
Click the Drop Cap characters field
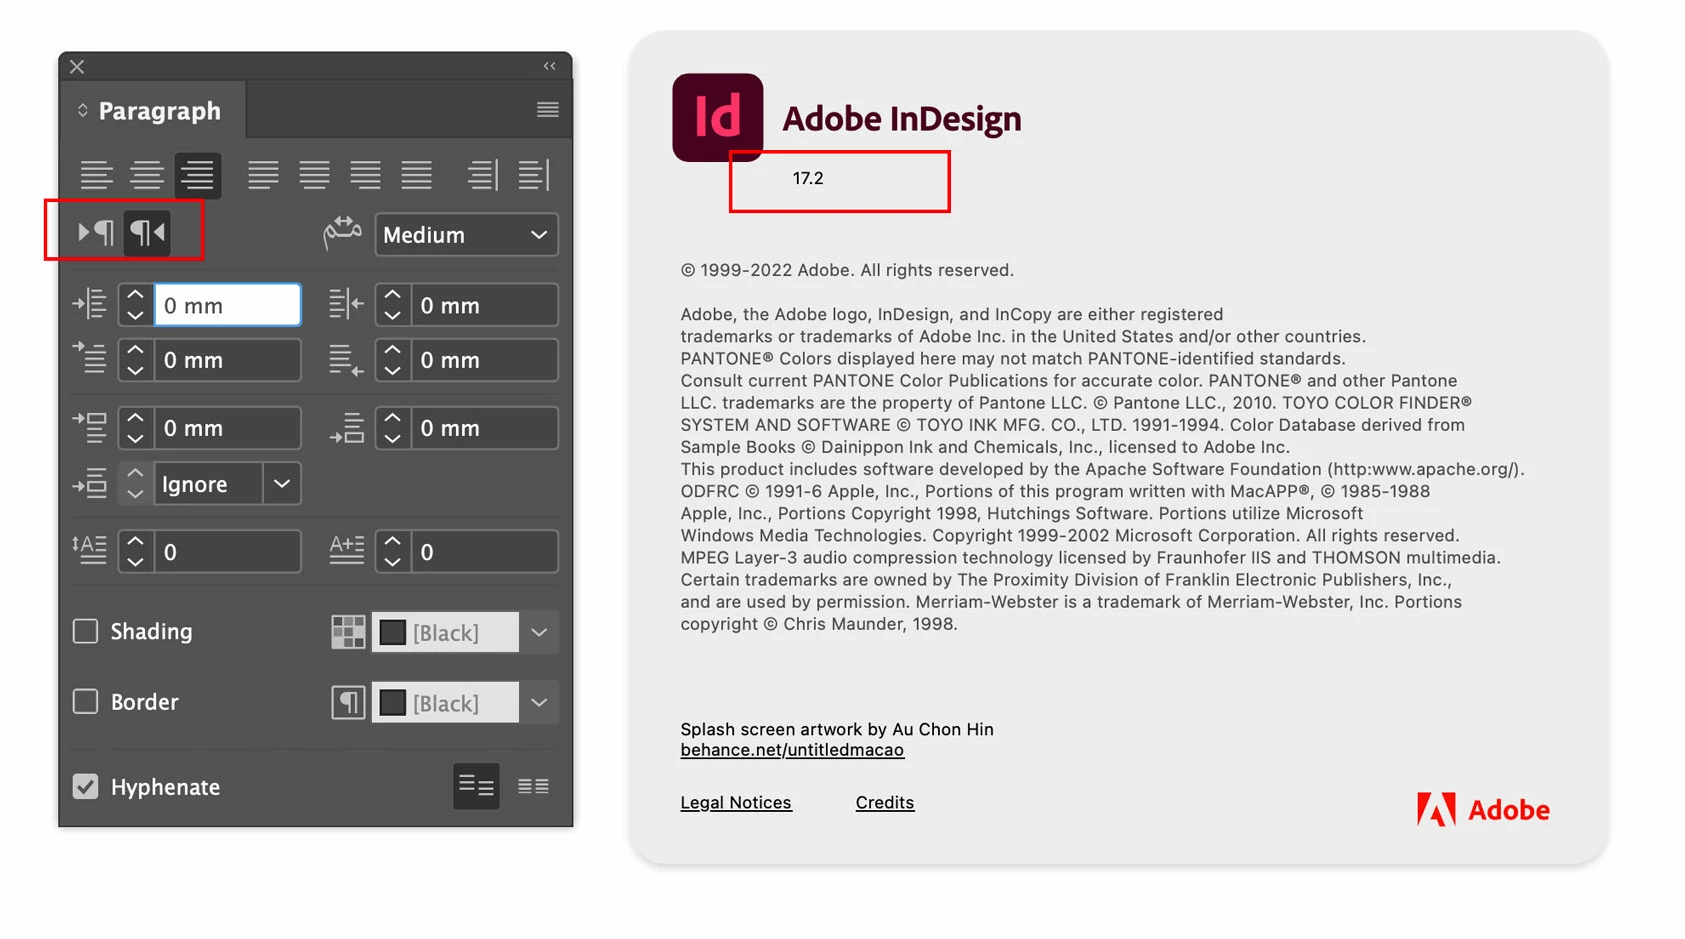click(484, 552)
